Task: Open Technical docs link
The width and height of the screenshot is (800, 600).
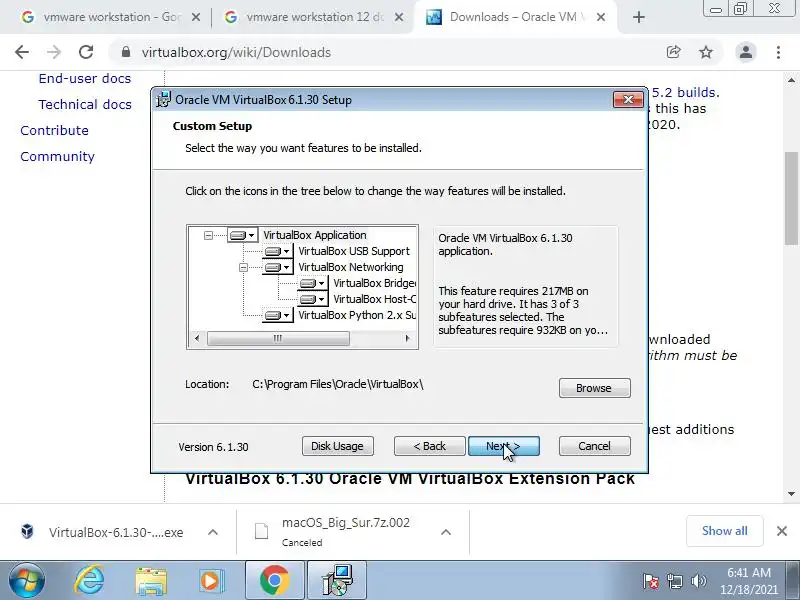Action: point(85,105)
